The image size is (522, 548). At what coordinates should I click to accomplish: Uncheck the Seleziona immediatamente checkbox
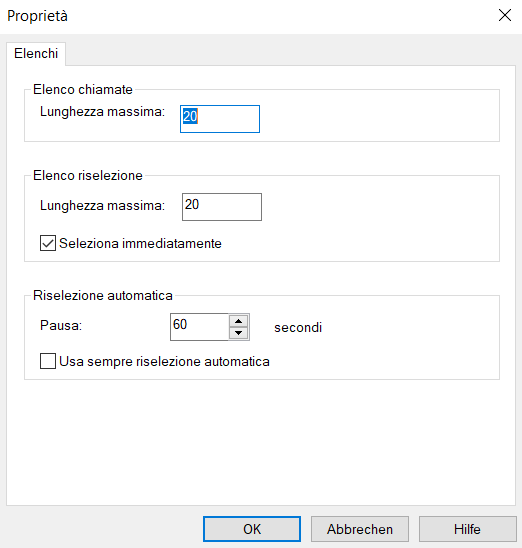[x=48, y=243]
